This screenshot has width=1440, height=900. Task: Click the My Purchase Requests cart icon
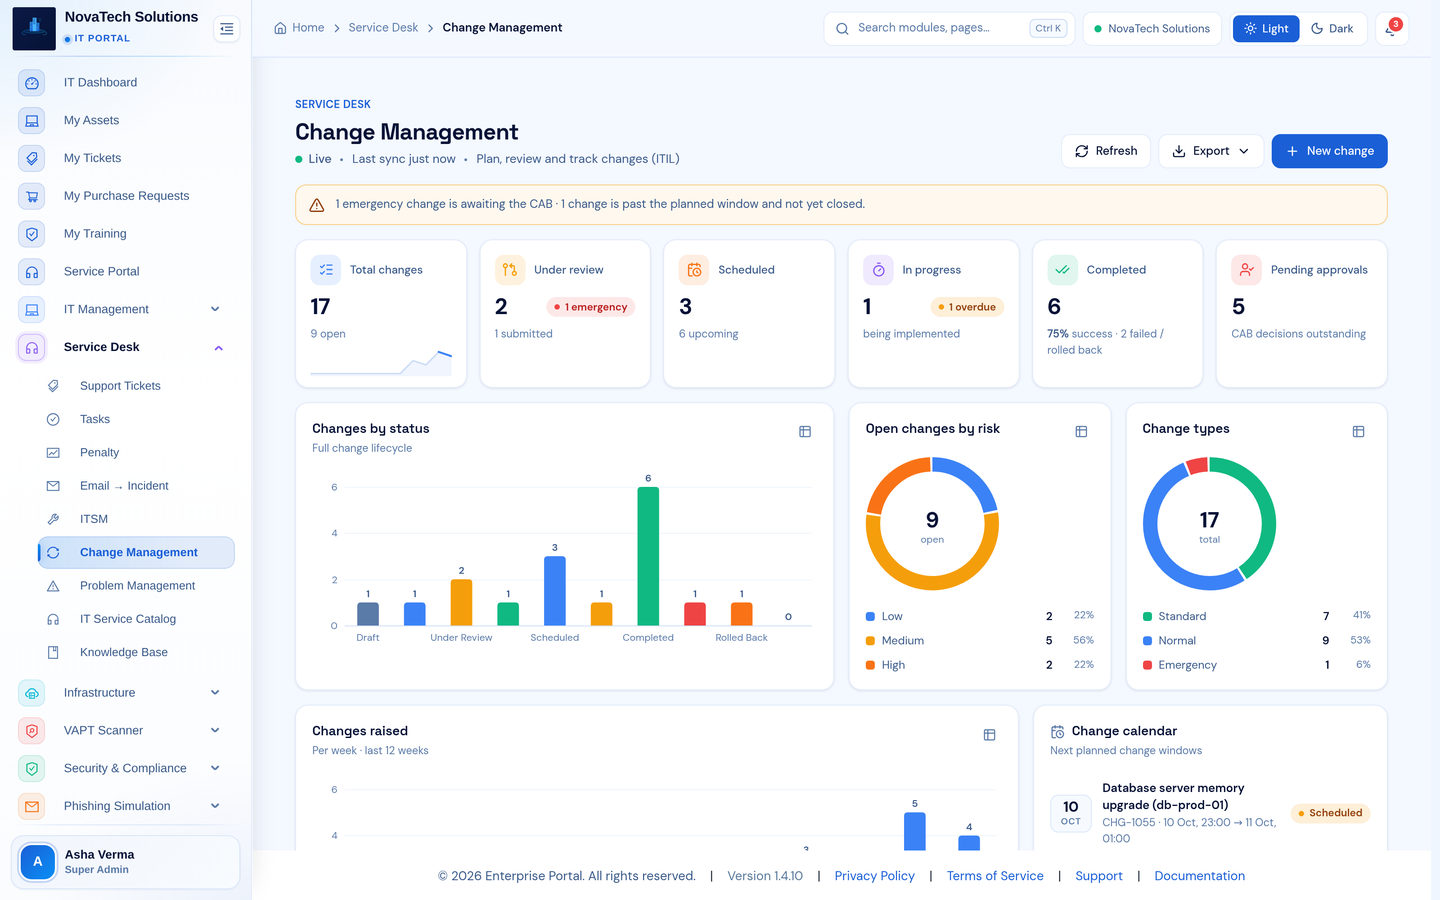click(x=32, y=196)
